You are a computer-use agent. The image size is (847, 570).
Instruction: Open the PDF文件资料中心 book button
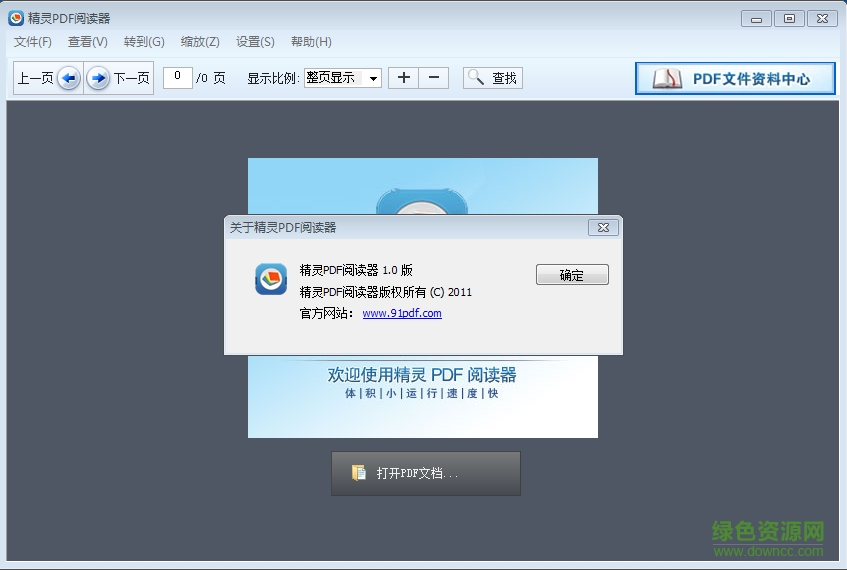pyautogui.click(x=735, y=79)
